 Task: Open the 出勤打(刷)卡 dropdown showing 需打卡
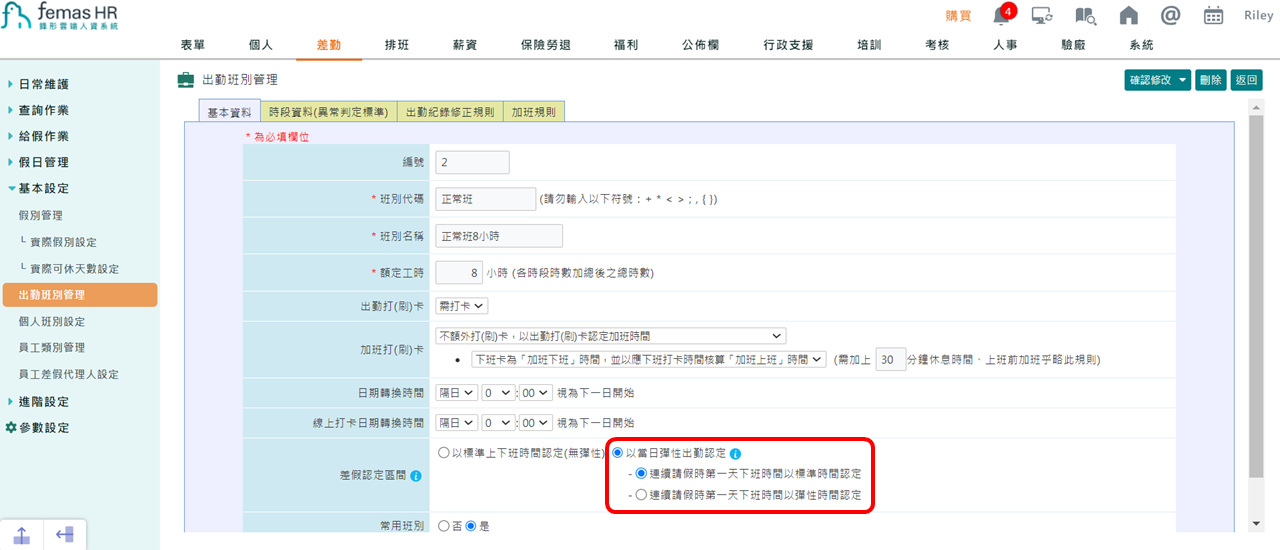tap(462, 305)
